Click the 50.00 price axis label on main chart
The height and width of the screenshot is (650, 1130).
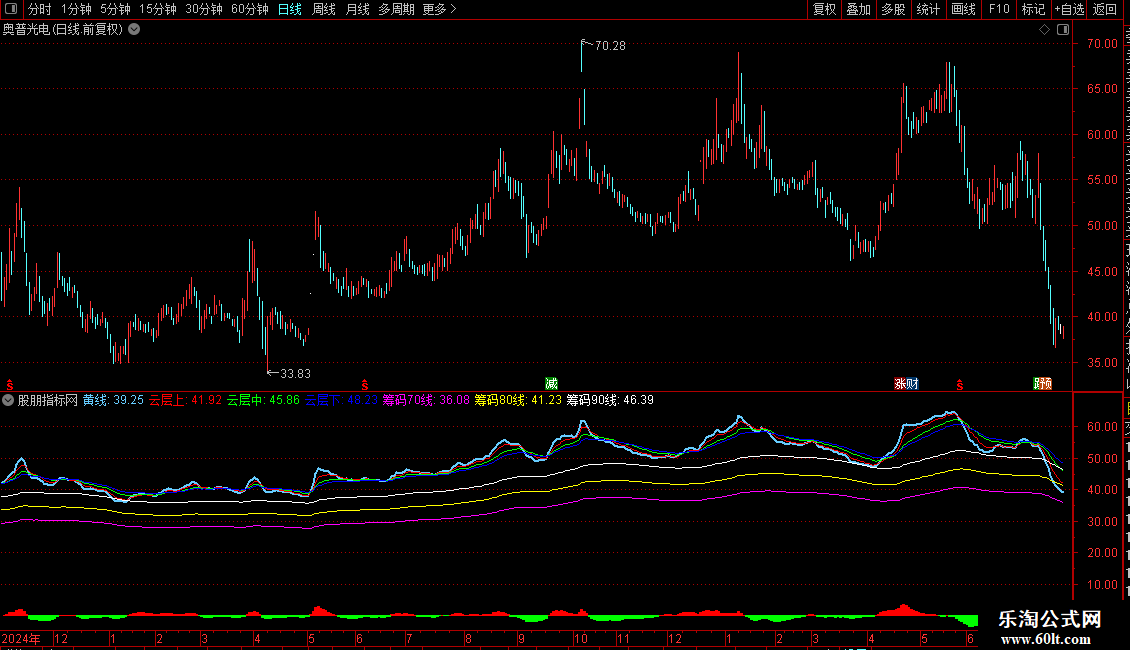point(1102,226)
